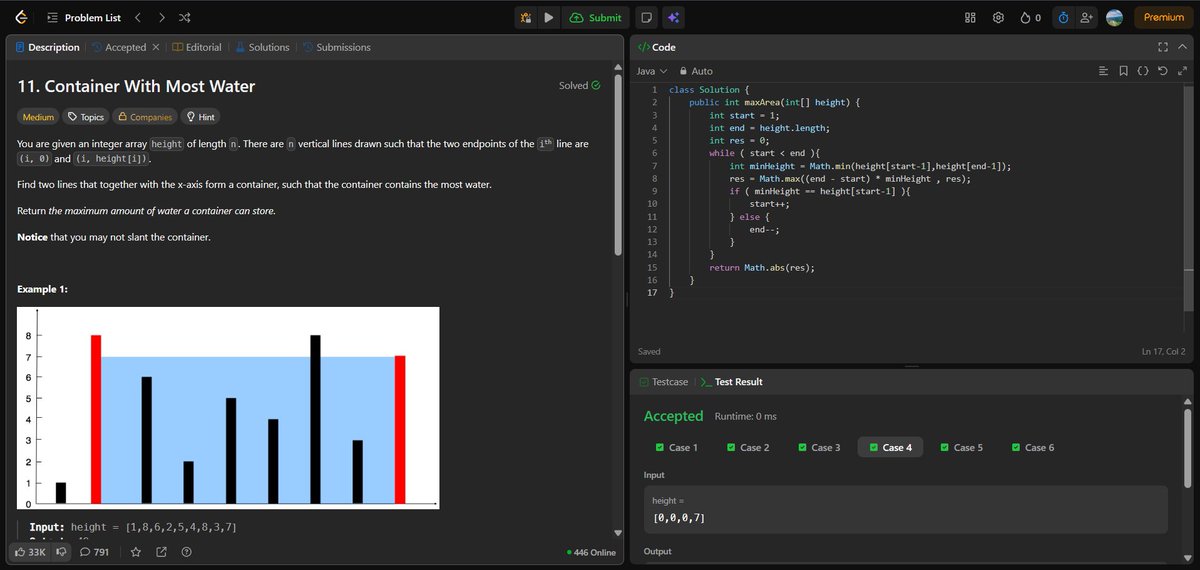
Task: Click the Ln 17, Col 2 status
Action: 1163,352
